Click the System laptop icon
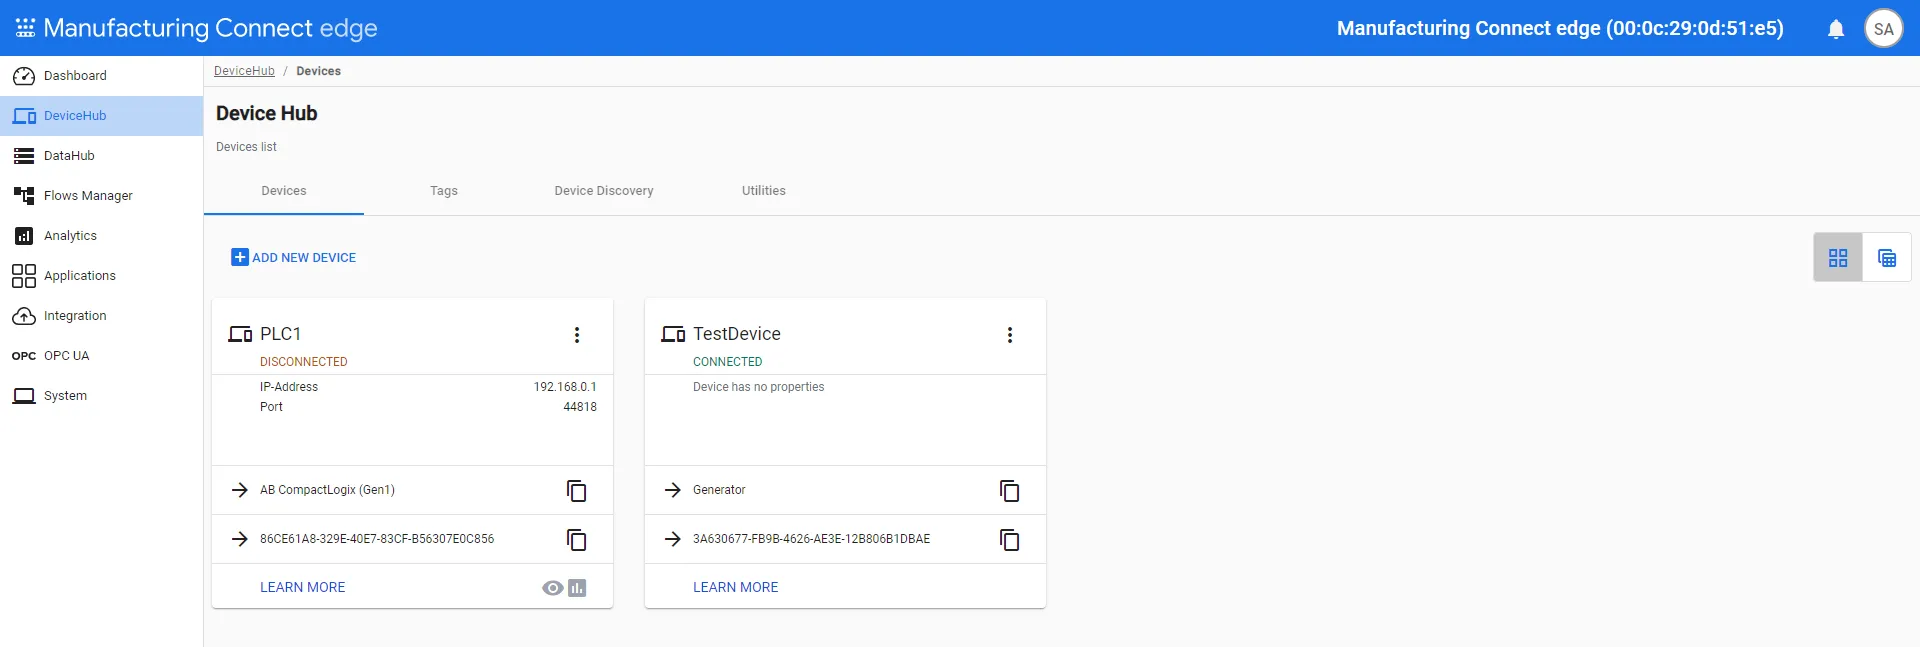This screenshot has width=1920, height=647. coord(24,396)
